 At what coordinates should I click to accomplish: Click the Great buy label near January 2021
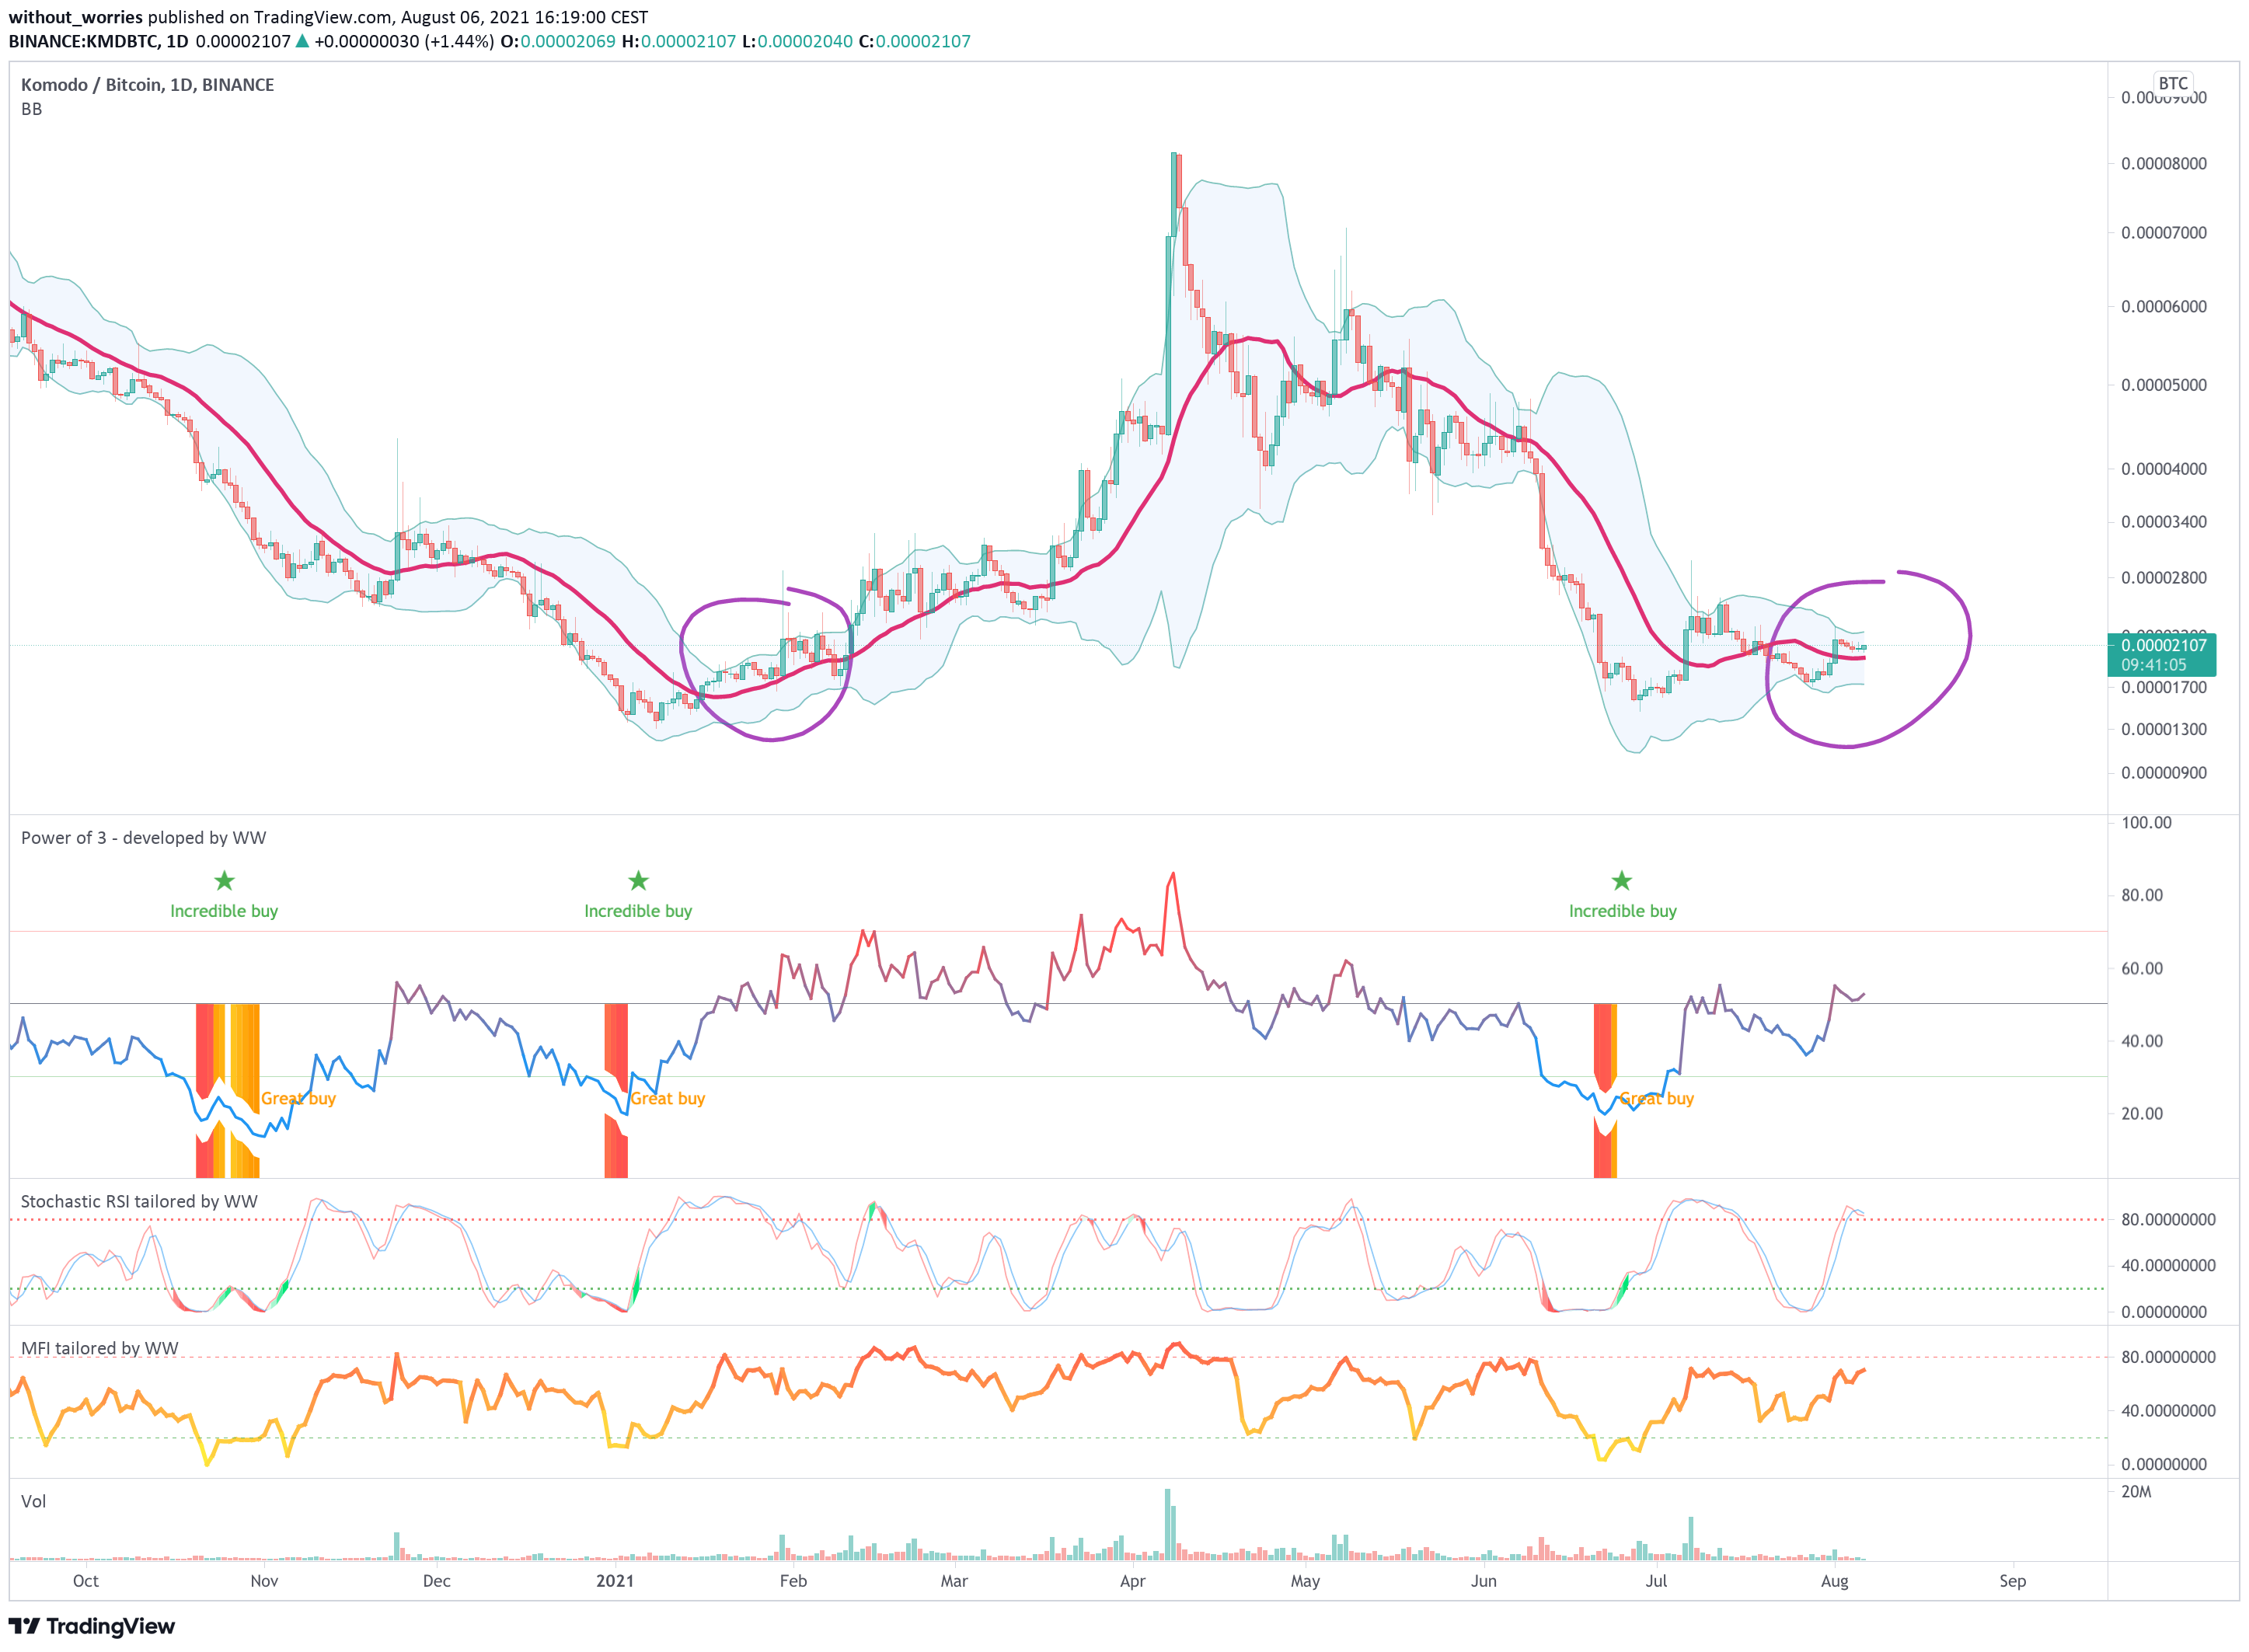click(667, 1098)
